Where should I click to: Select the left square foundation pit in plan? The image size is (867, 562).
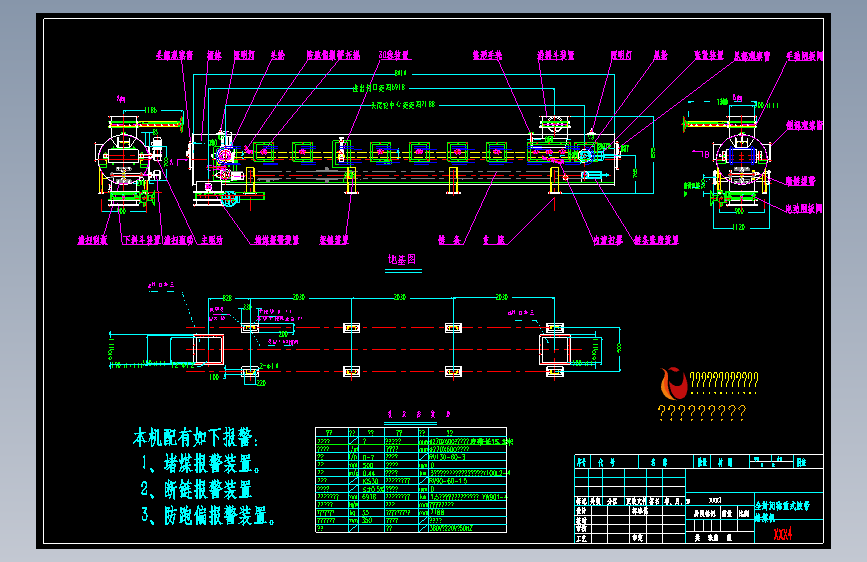208,350
